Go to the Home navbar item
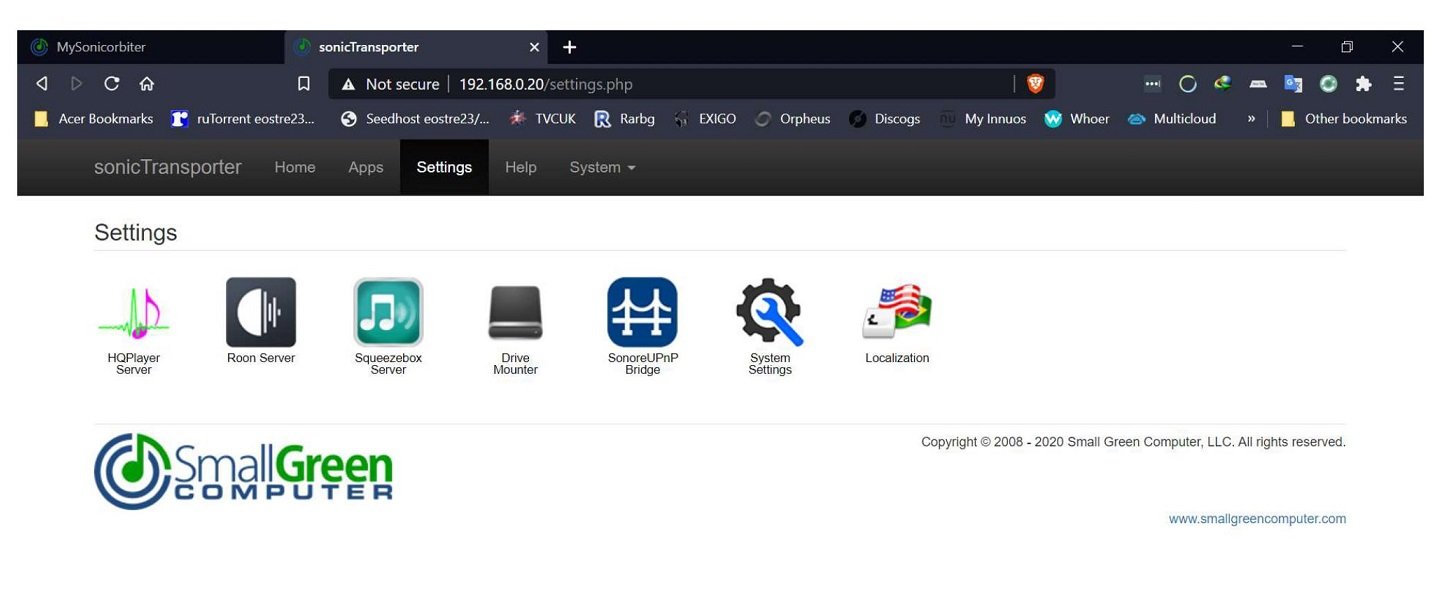 point(295,167)
